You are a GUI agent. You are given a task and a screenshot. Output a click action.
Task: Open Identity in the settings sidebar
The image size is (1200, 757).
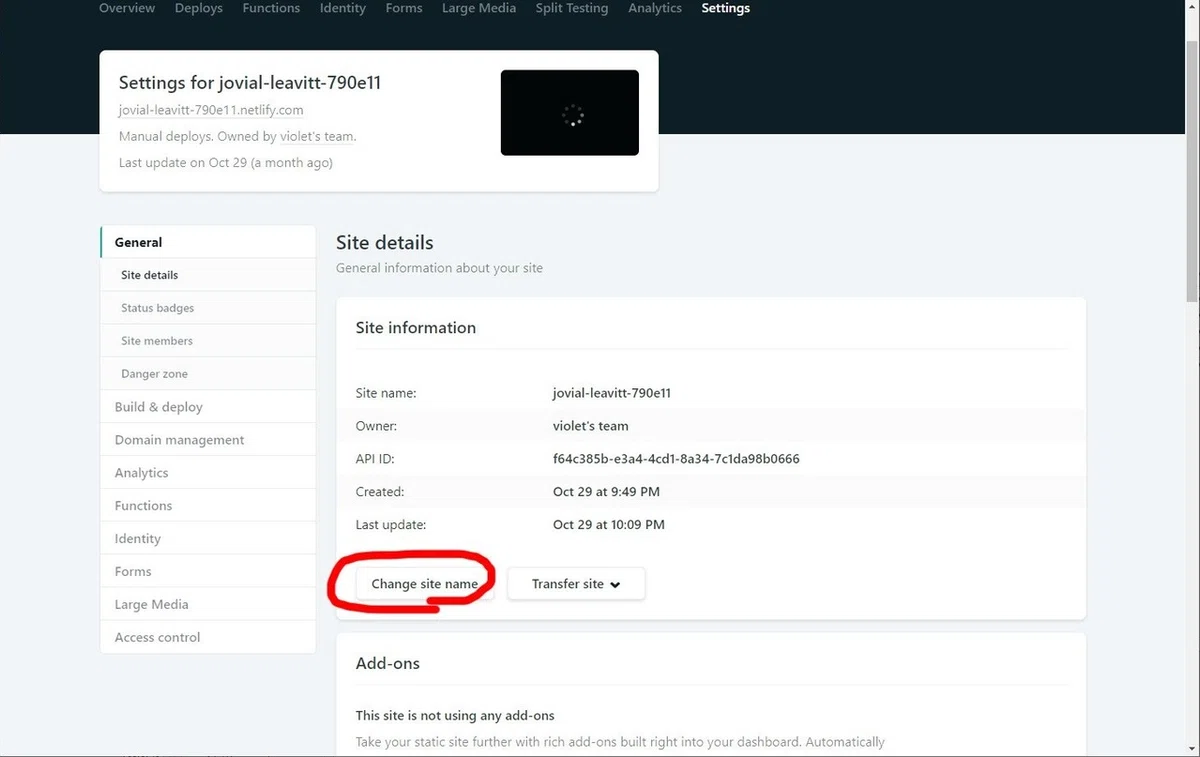pos(208,539)
